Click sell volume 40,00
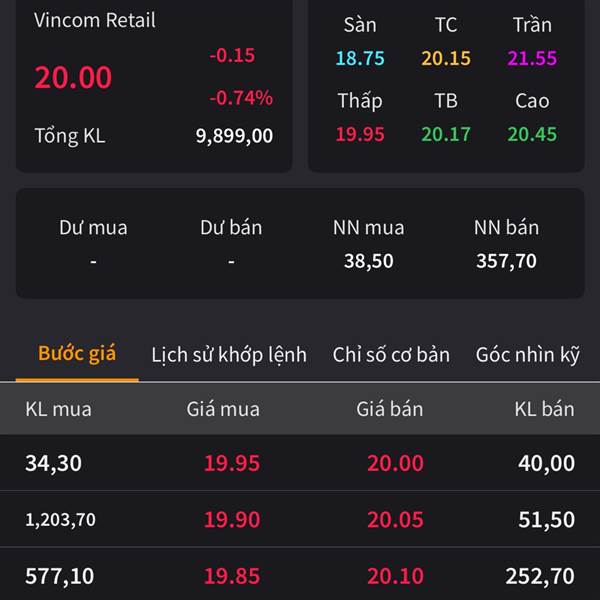The image size is (600, 600). click(x=546, y=463)
